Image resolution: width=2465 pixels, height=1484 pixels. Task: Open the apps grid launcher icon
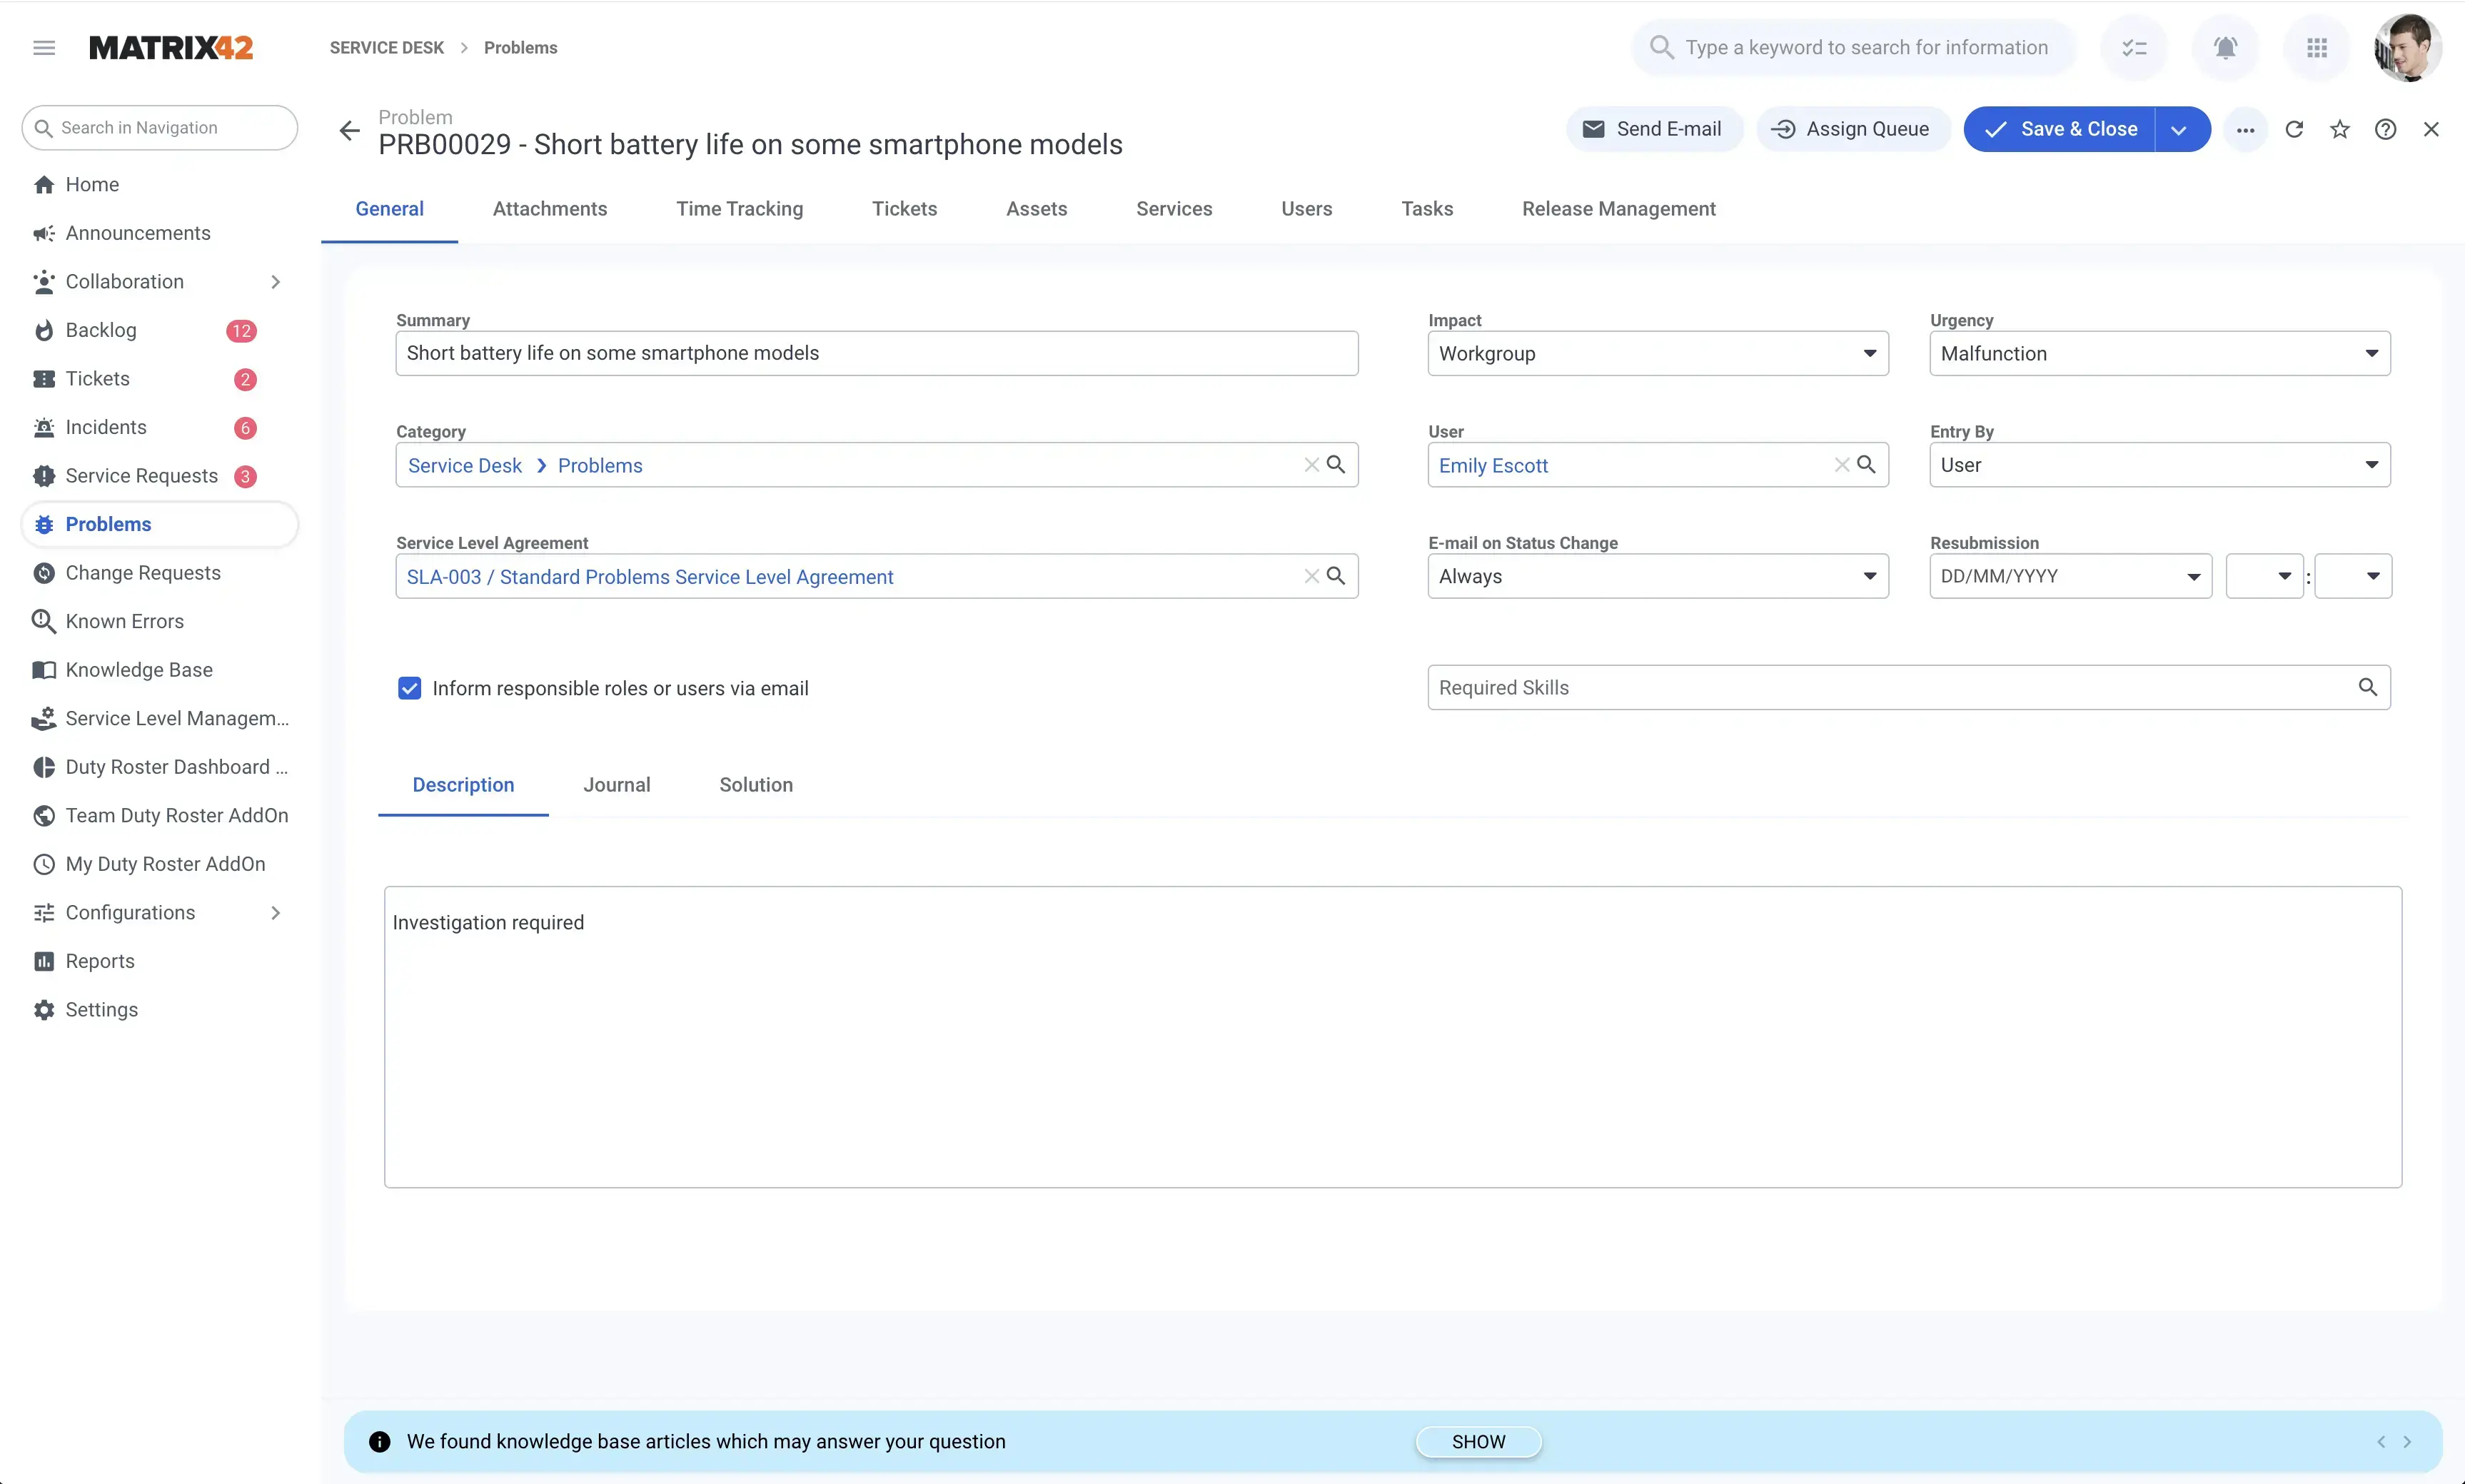click(x=2317, y=47)
